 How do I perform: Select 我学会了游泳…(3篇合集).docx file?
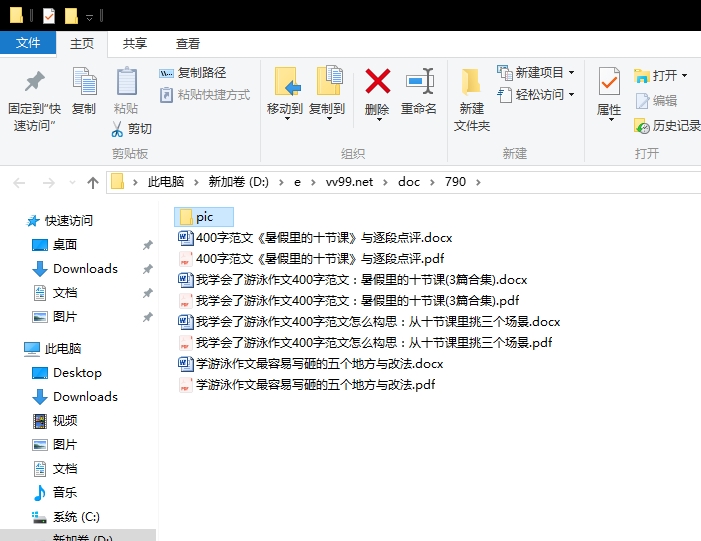tap(353, 279)
